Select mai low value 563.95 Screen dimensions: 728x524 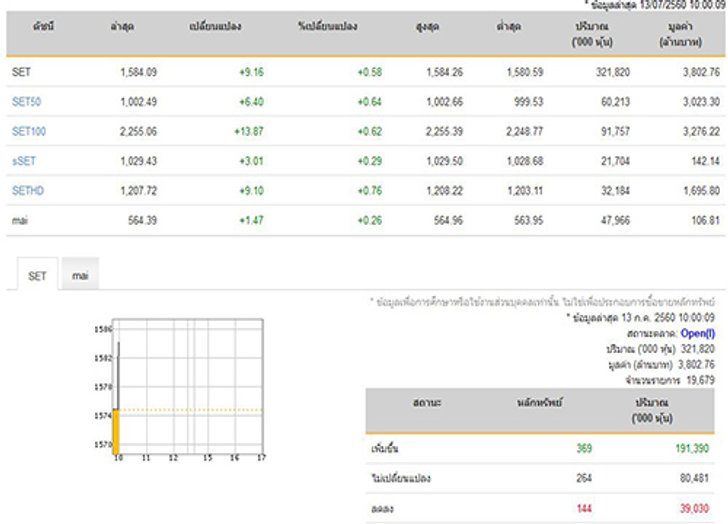(528, 220)
